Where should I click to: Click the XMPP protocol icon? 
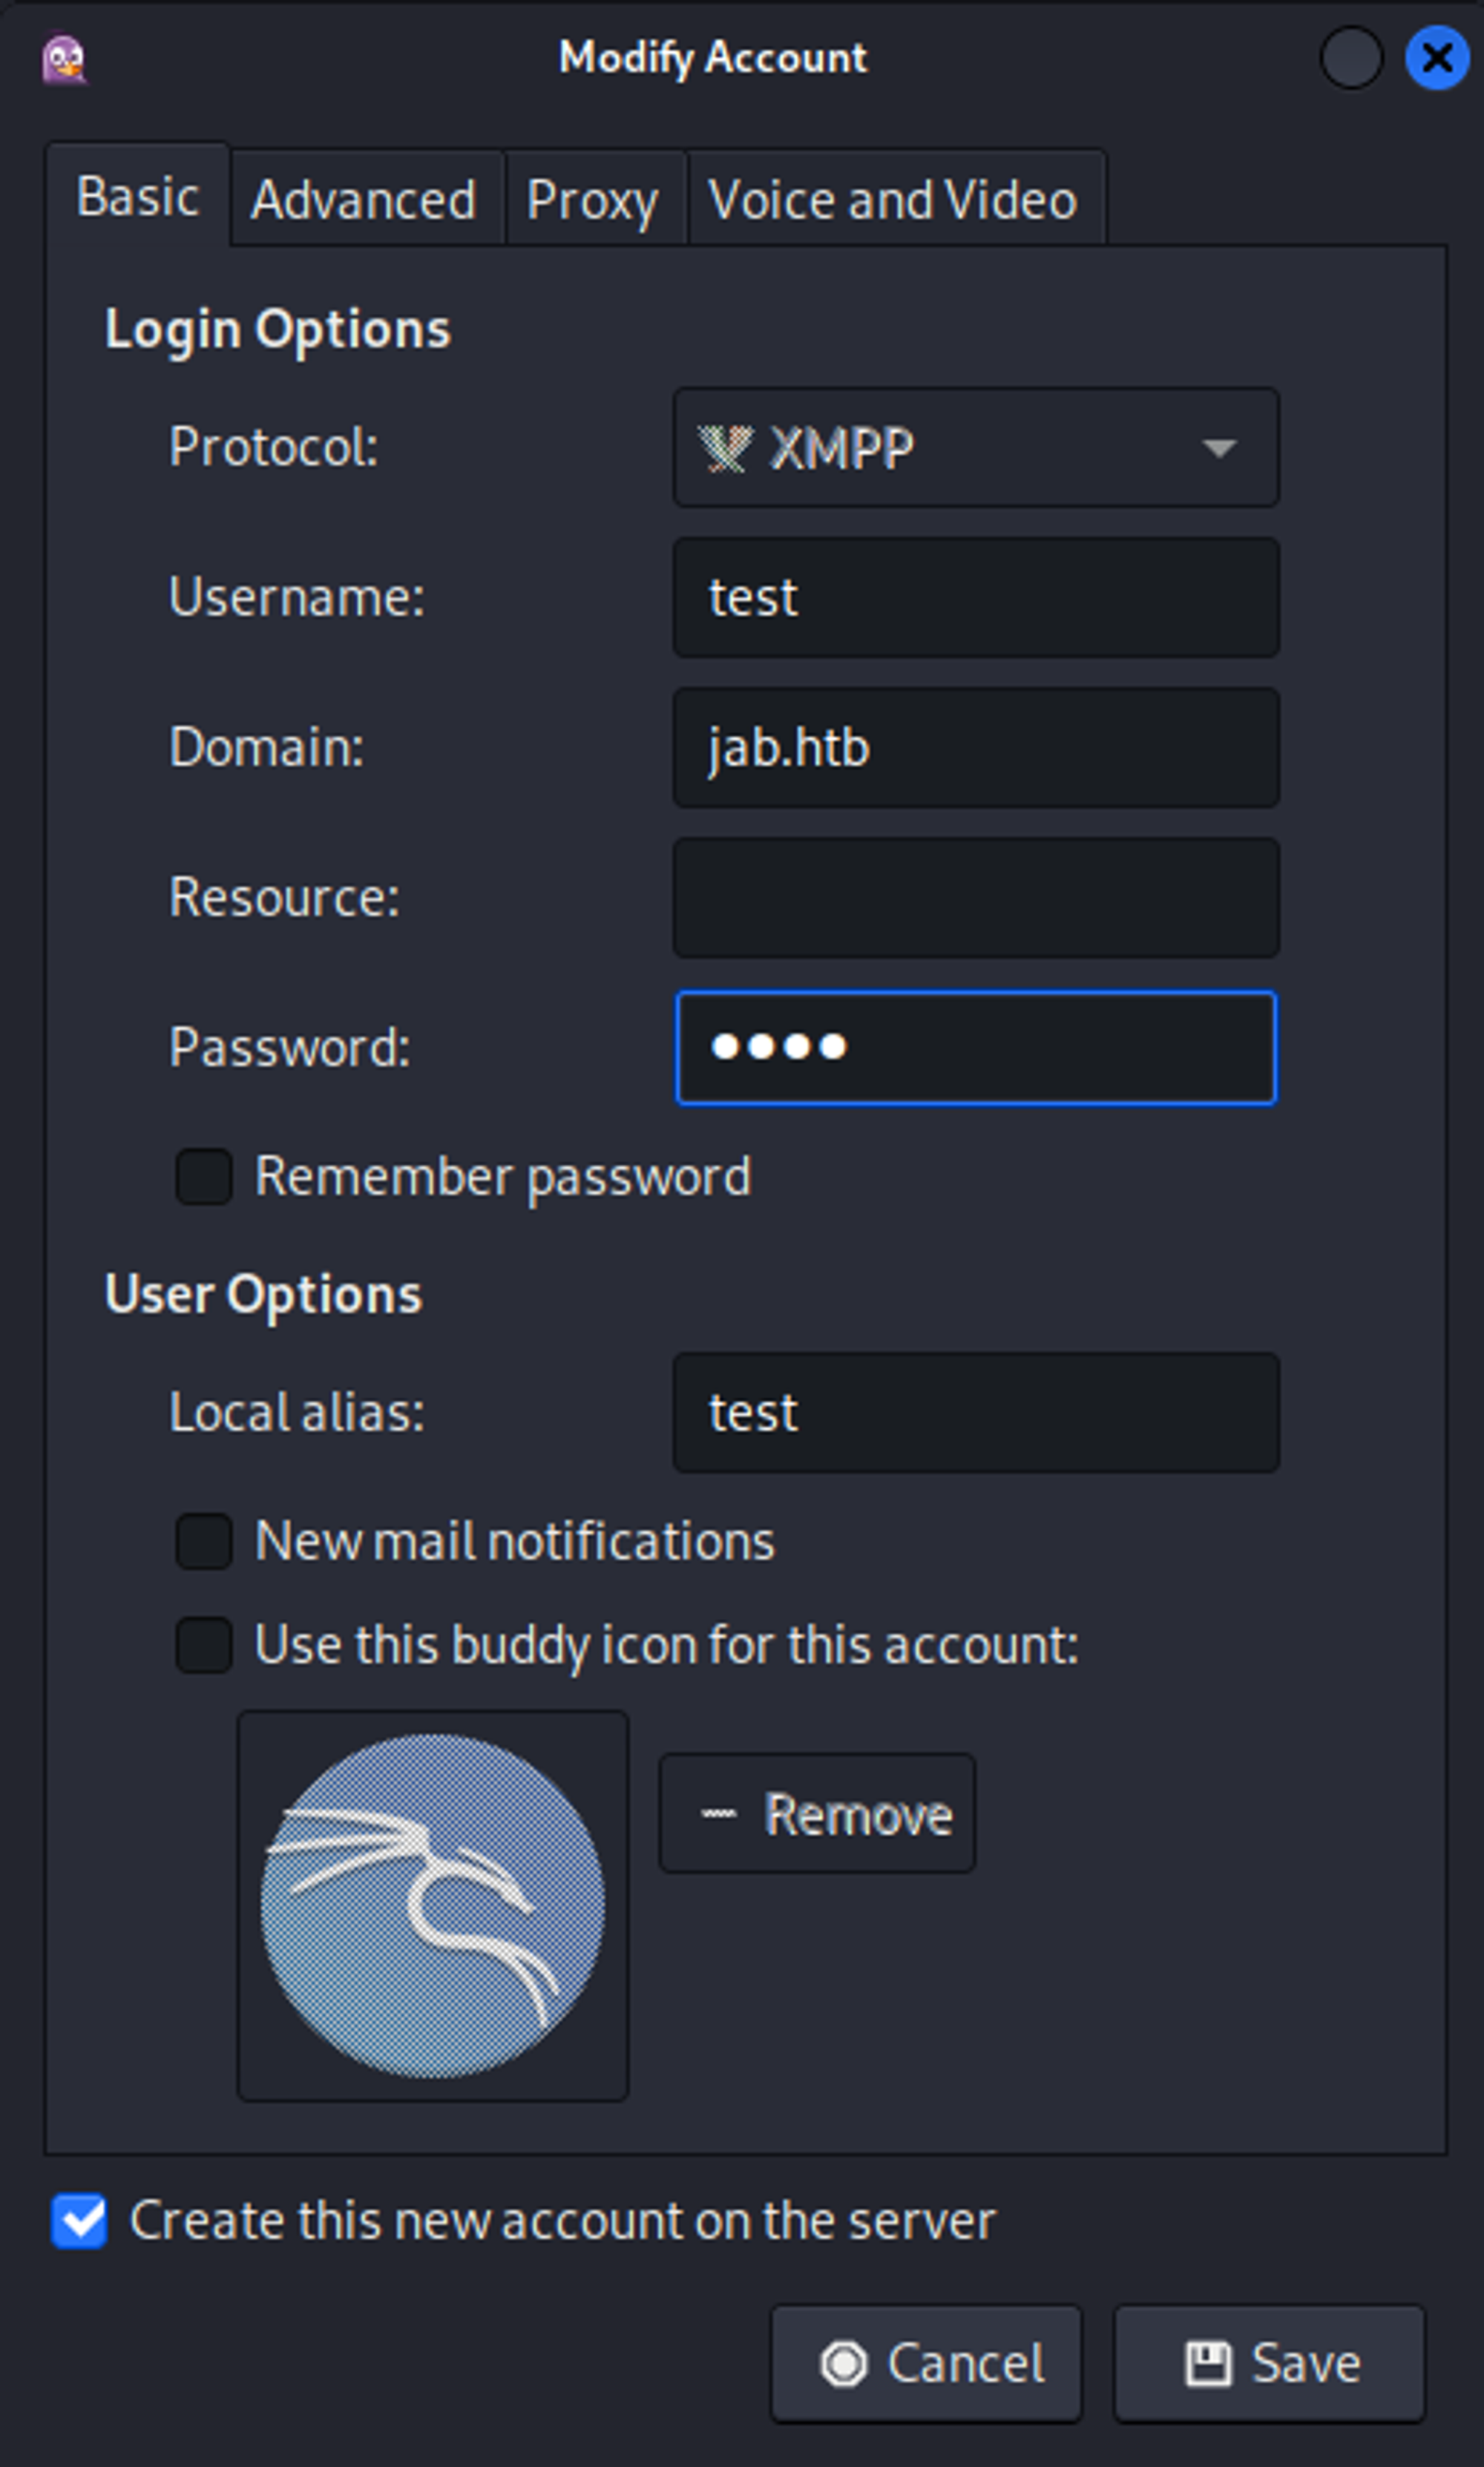(x=725, y=448)
